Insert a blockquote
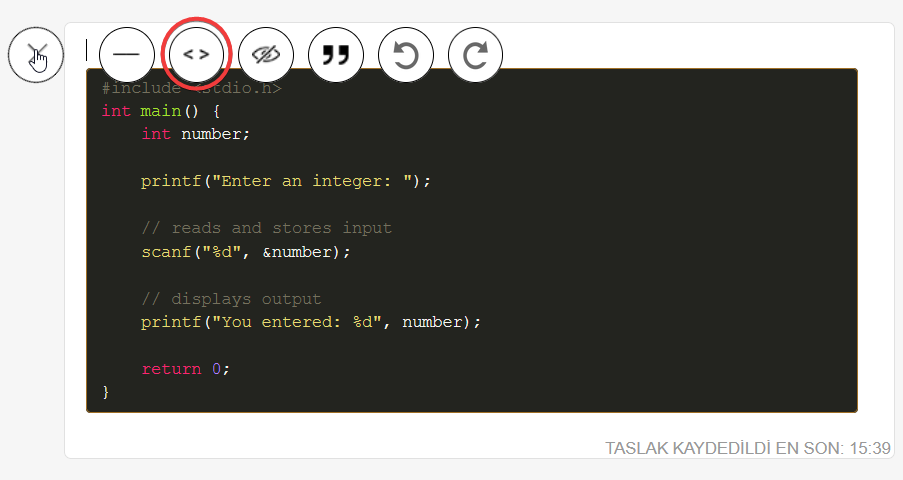The image size is (903, 480). [336, 55]
